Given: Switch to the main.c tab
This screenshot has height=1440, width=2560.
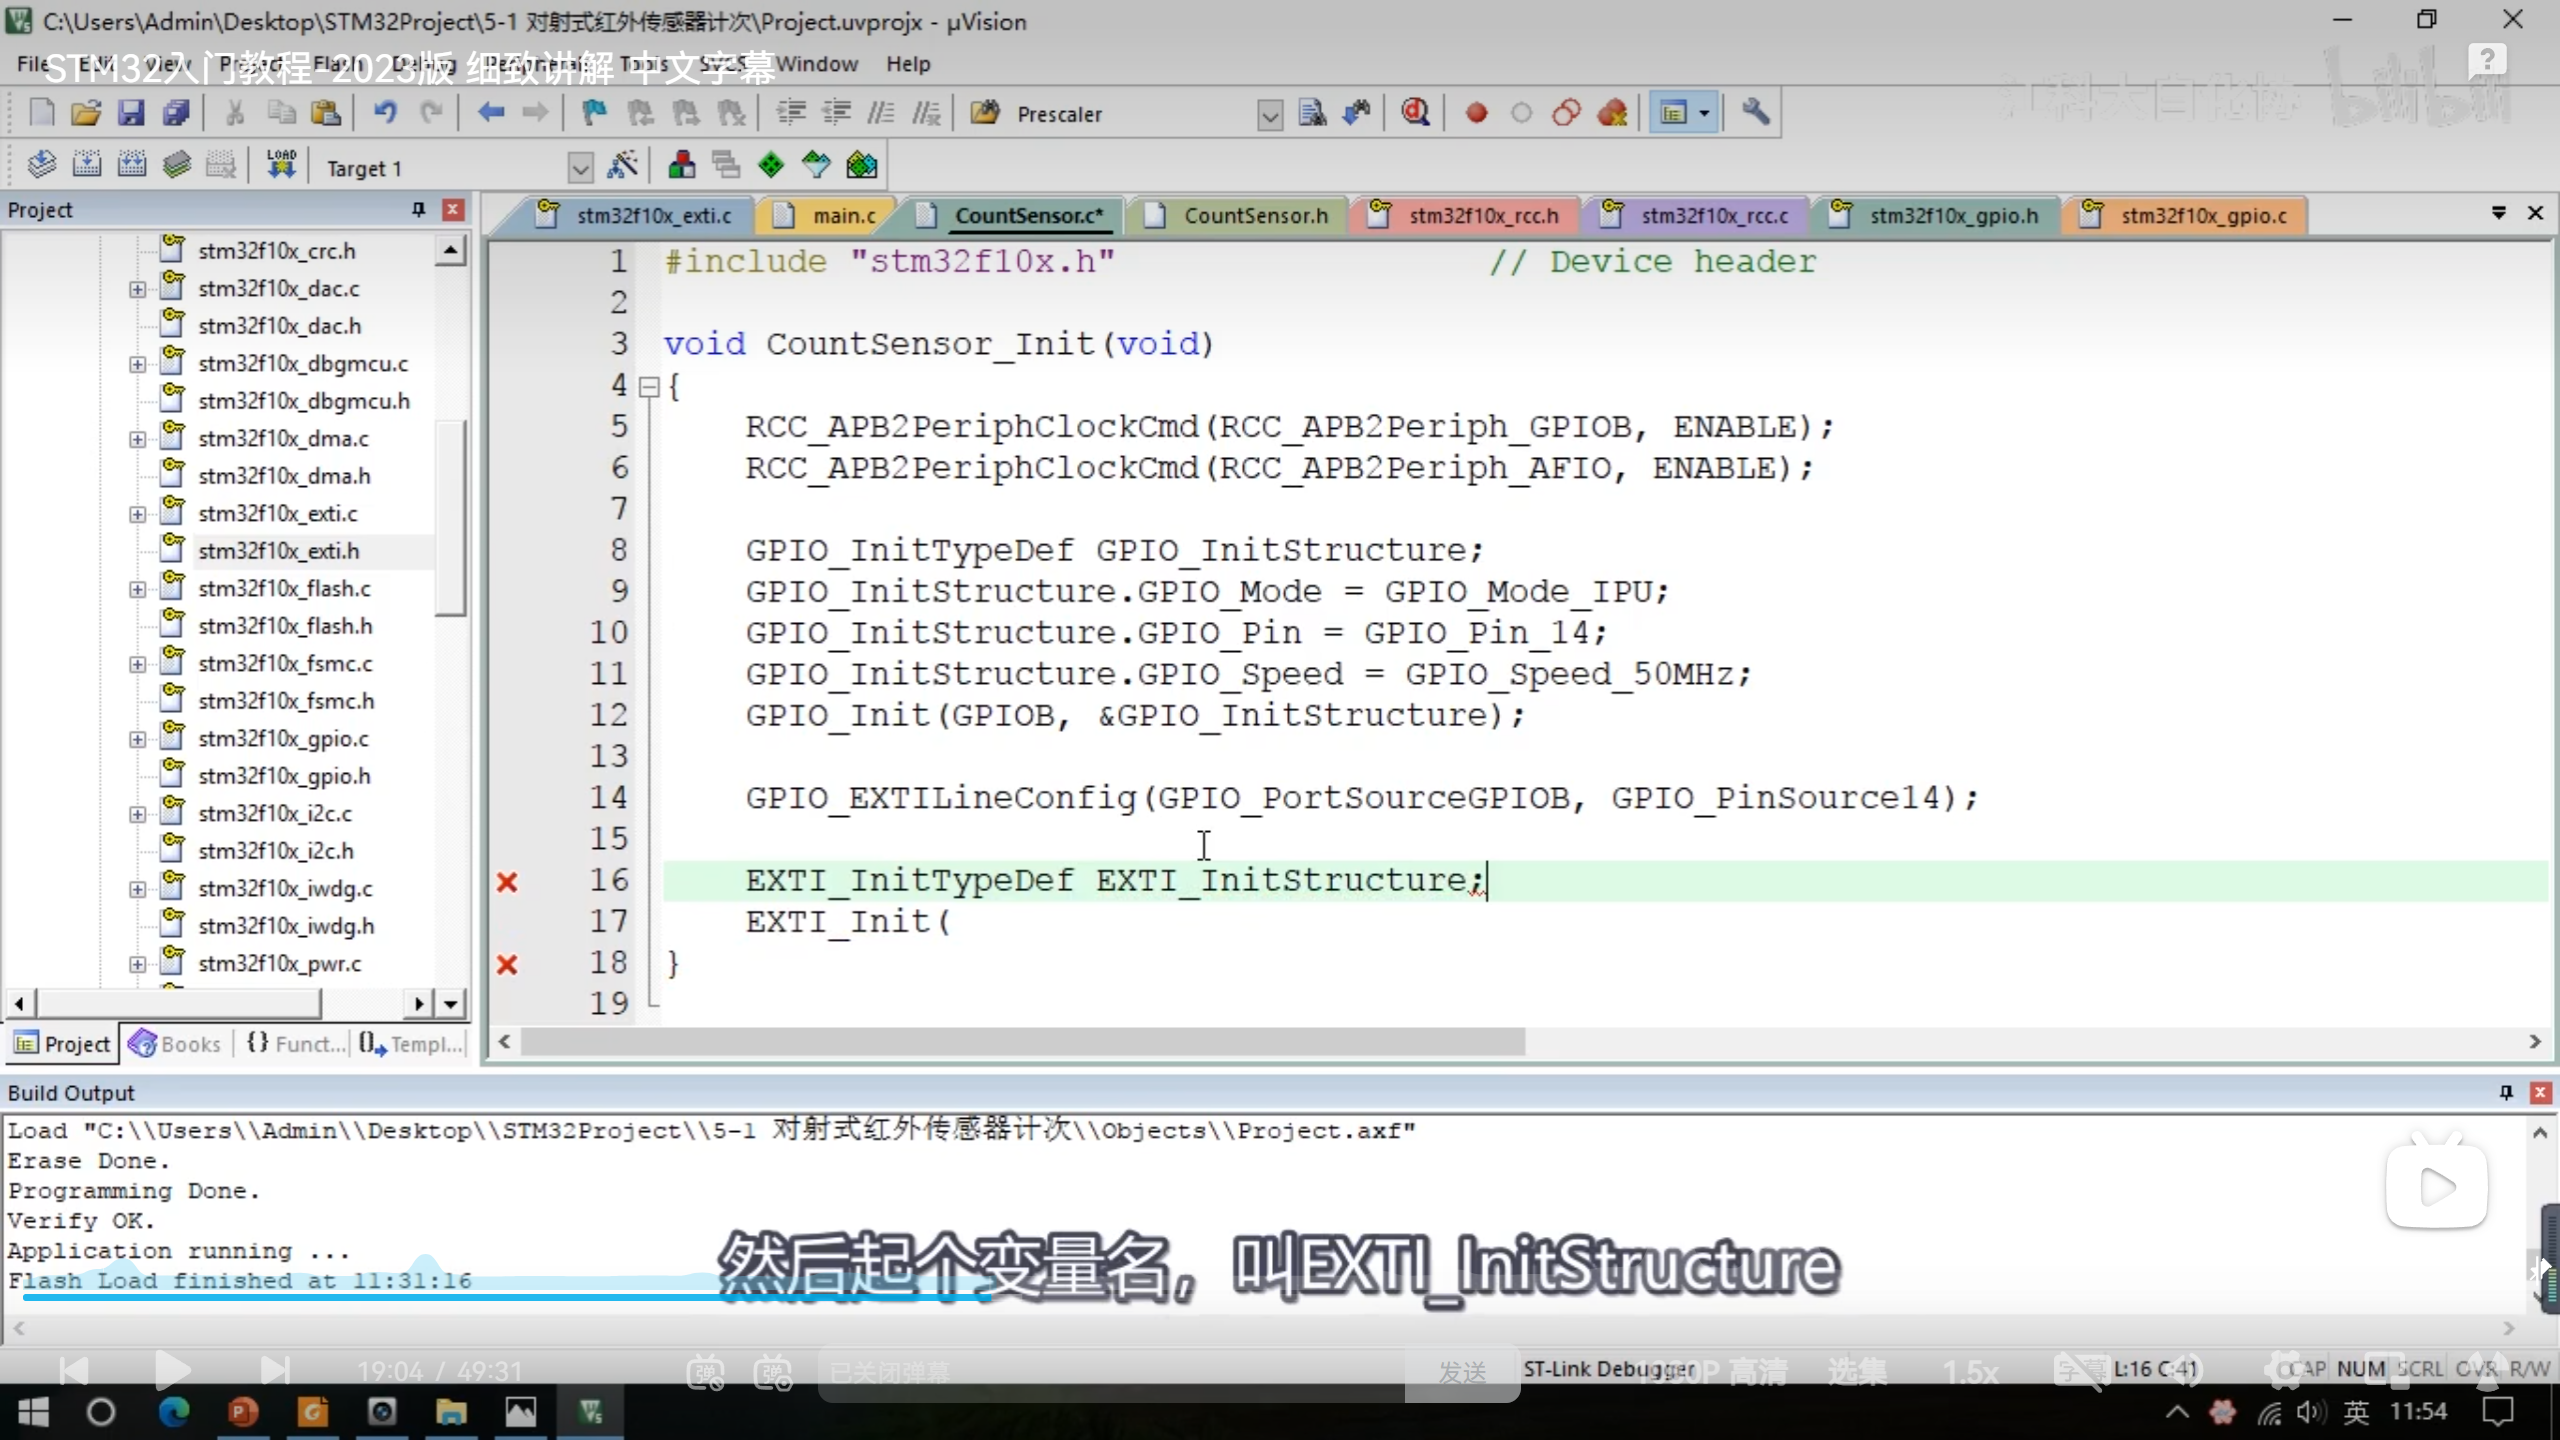Looking at the screenshot, I should pyautogui.click(x=843, y=216).
